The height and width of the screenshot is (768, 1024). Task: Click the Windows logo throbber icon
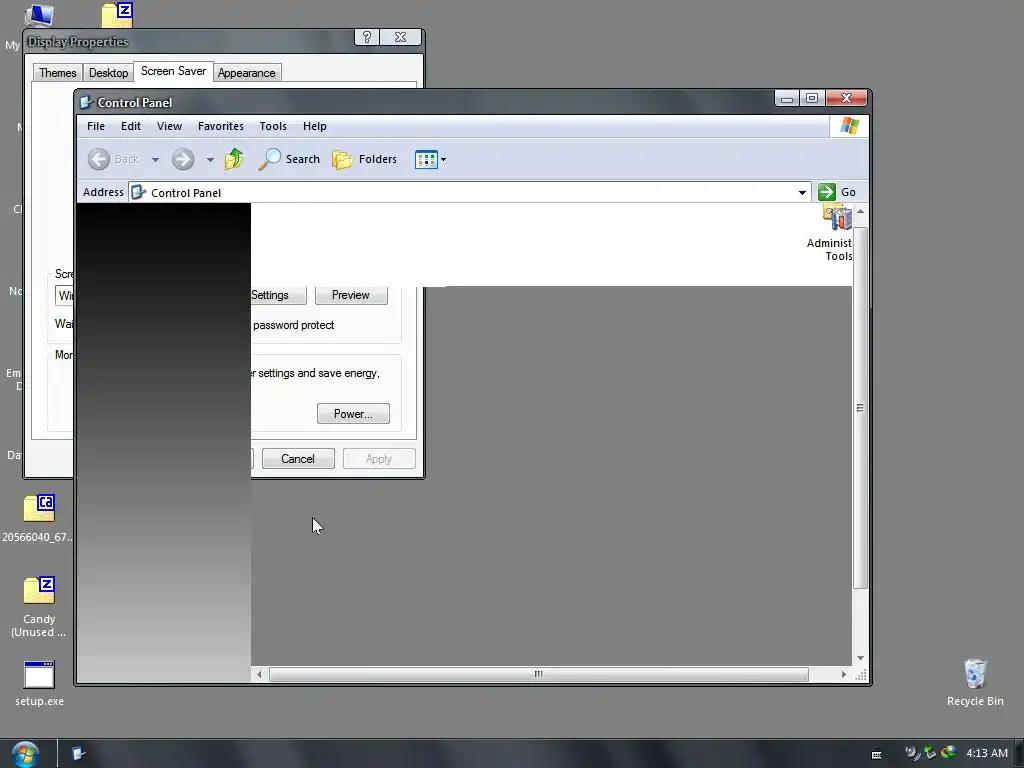pos(850,126)
